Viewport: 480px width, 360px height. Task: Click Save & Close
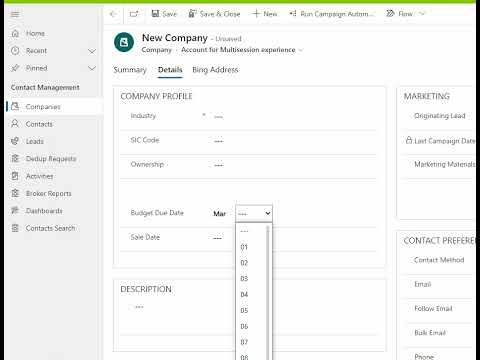[x=214, y=14]
